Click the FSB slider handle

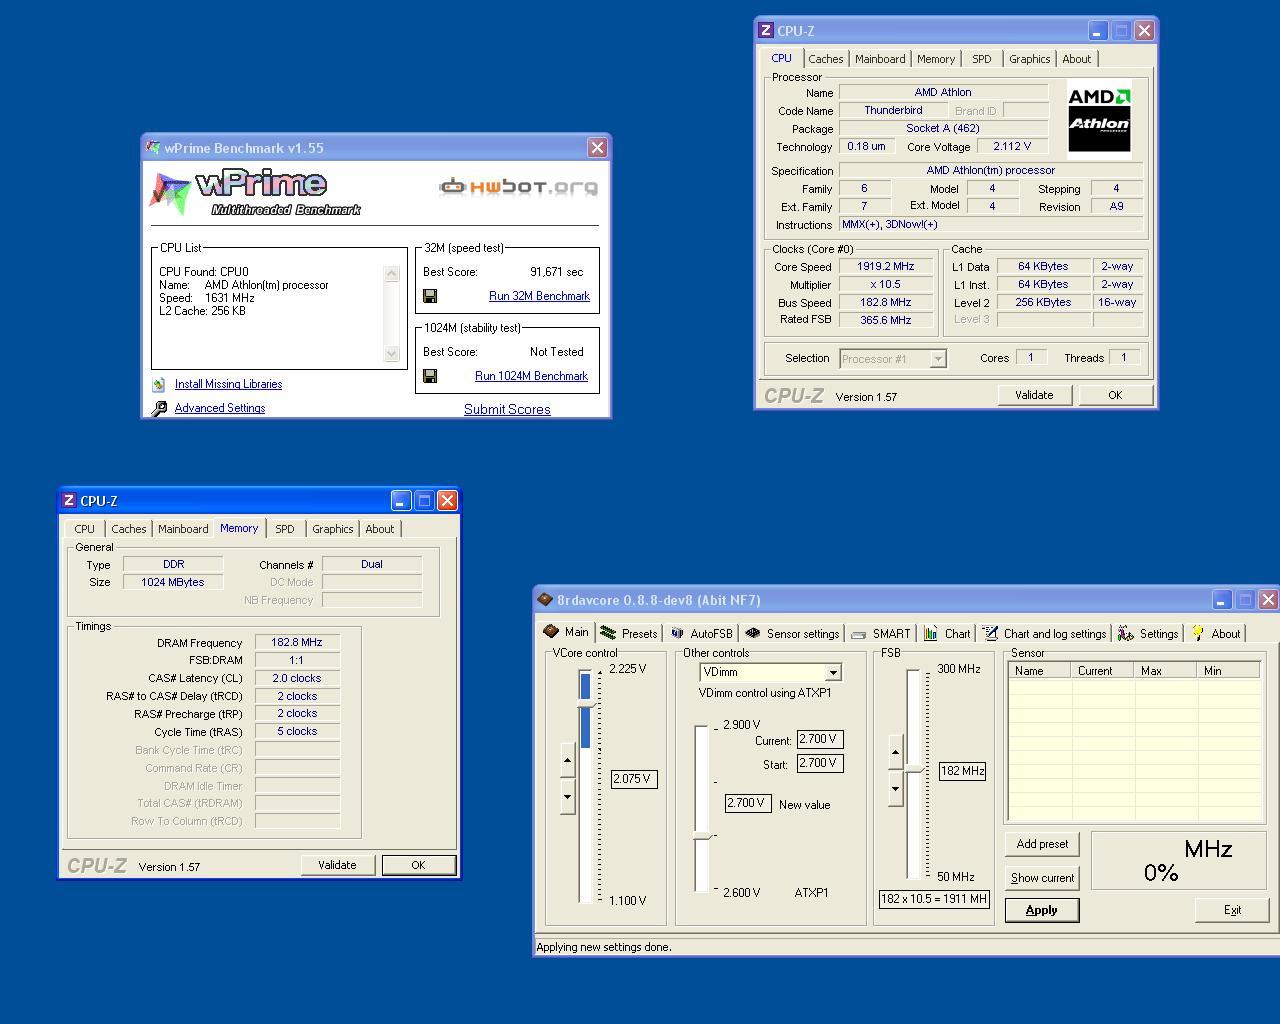click(914, 768)
